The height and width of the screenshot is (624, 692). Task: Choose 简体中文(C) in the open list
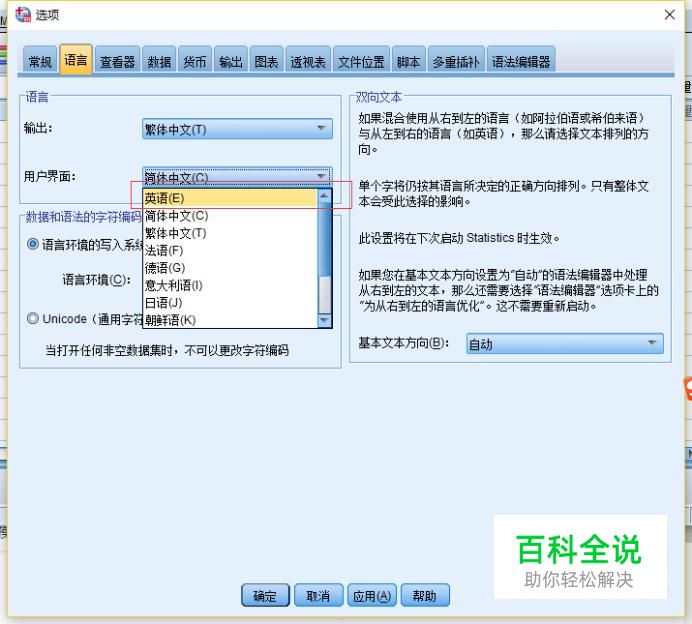click(x=230, y=216)
